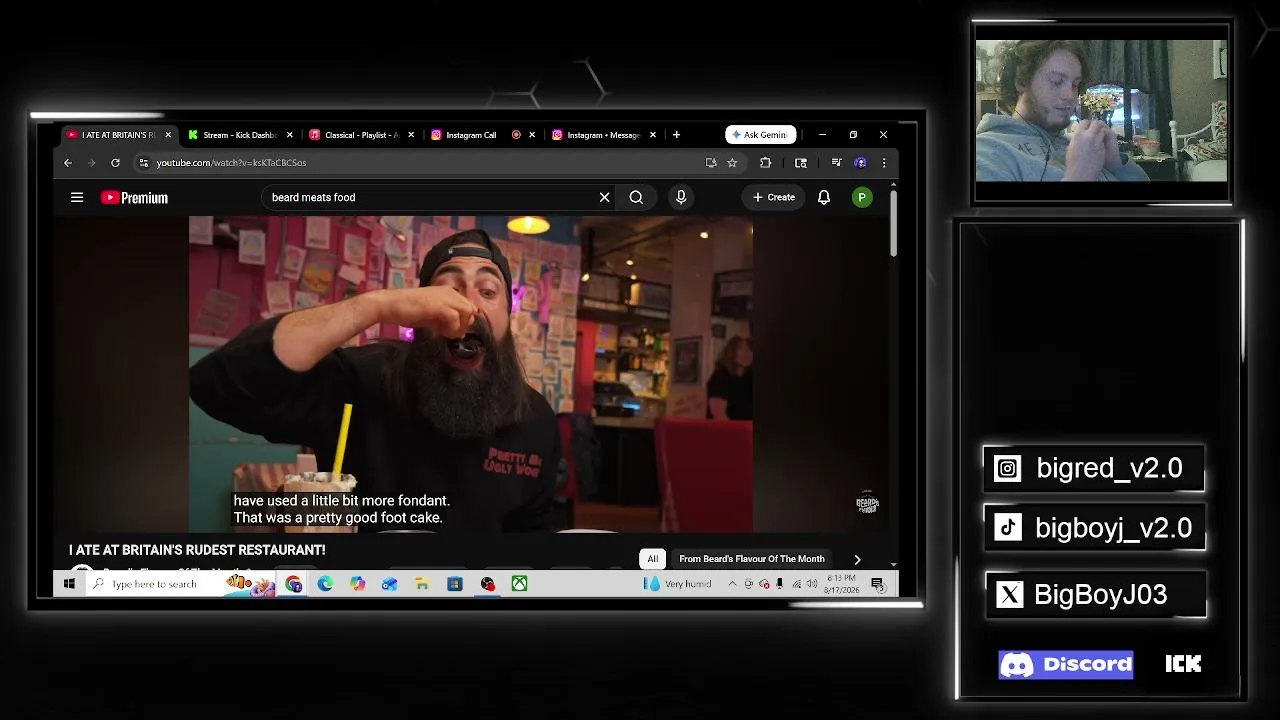Click the tray volume speaker icon

click(x=811, y=584)
